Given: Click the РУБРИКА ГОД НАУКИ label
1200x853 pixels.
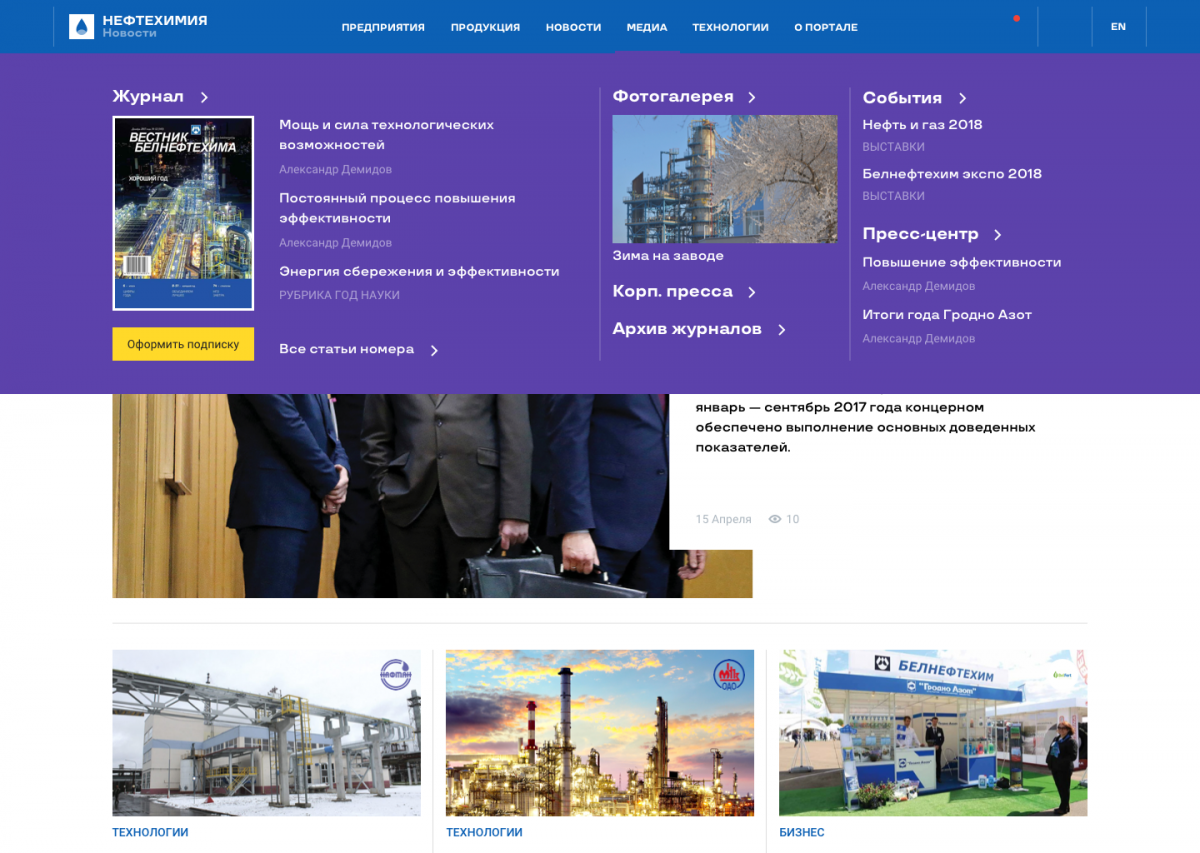Looking at the screenshot, I should click(x=339, y=295).
